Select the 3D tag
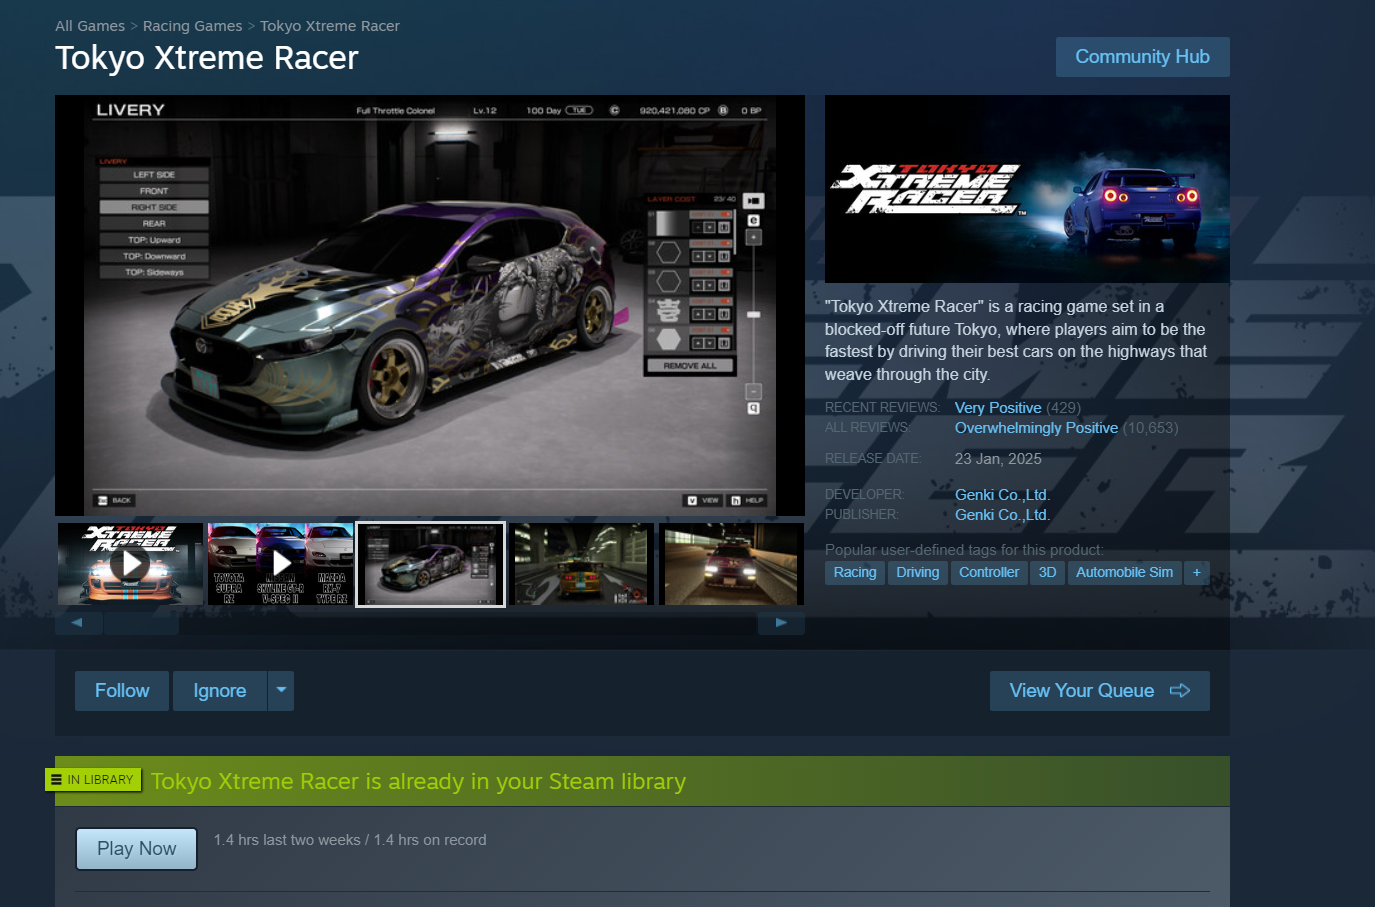The height and width of the screenshot is (907, 1375). (x=1047, y=573)
